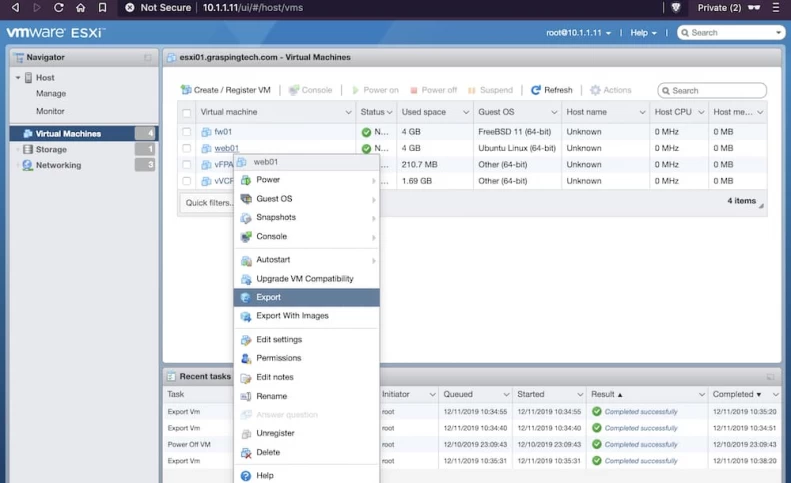Select Export from context menu
The height and width of the screenshot is (483, 791).
click(307, 297)
